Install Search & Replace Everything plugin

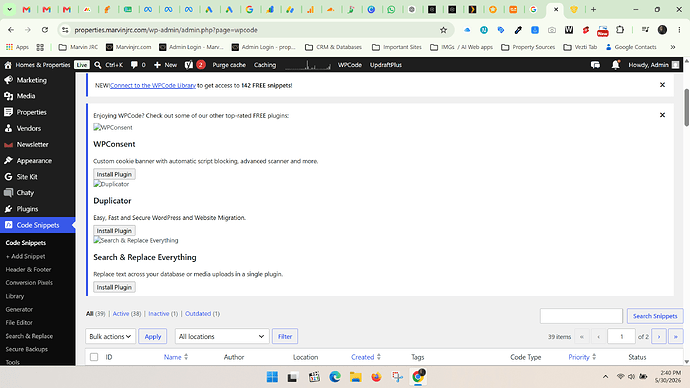tap(114, 287)
